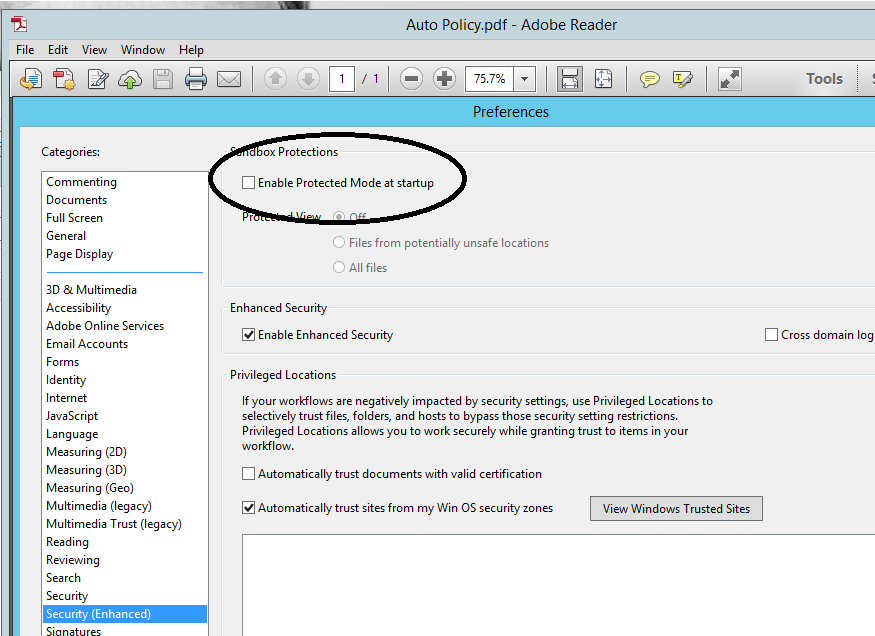Open the Window menu
The width and height of the screenshot is (875, 636).
pyautogui.click(x=143, y=50)
